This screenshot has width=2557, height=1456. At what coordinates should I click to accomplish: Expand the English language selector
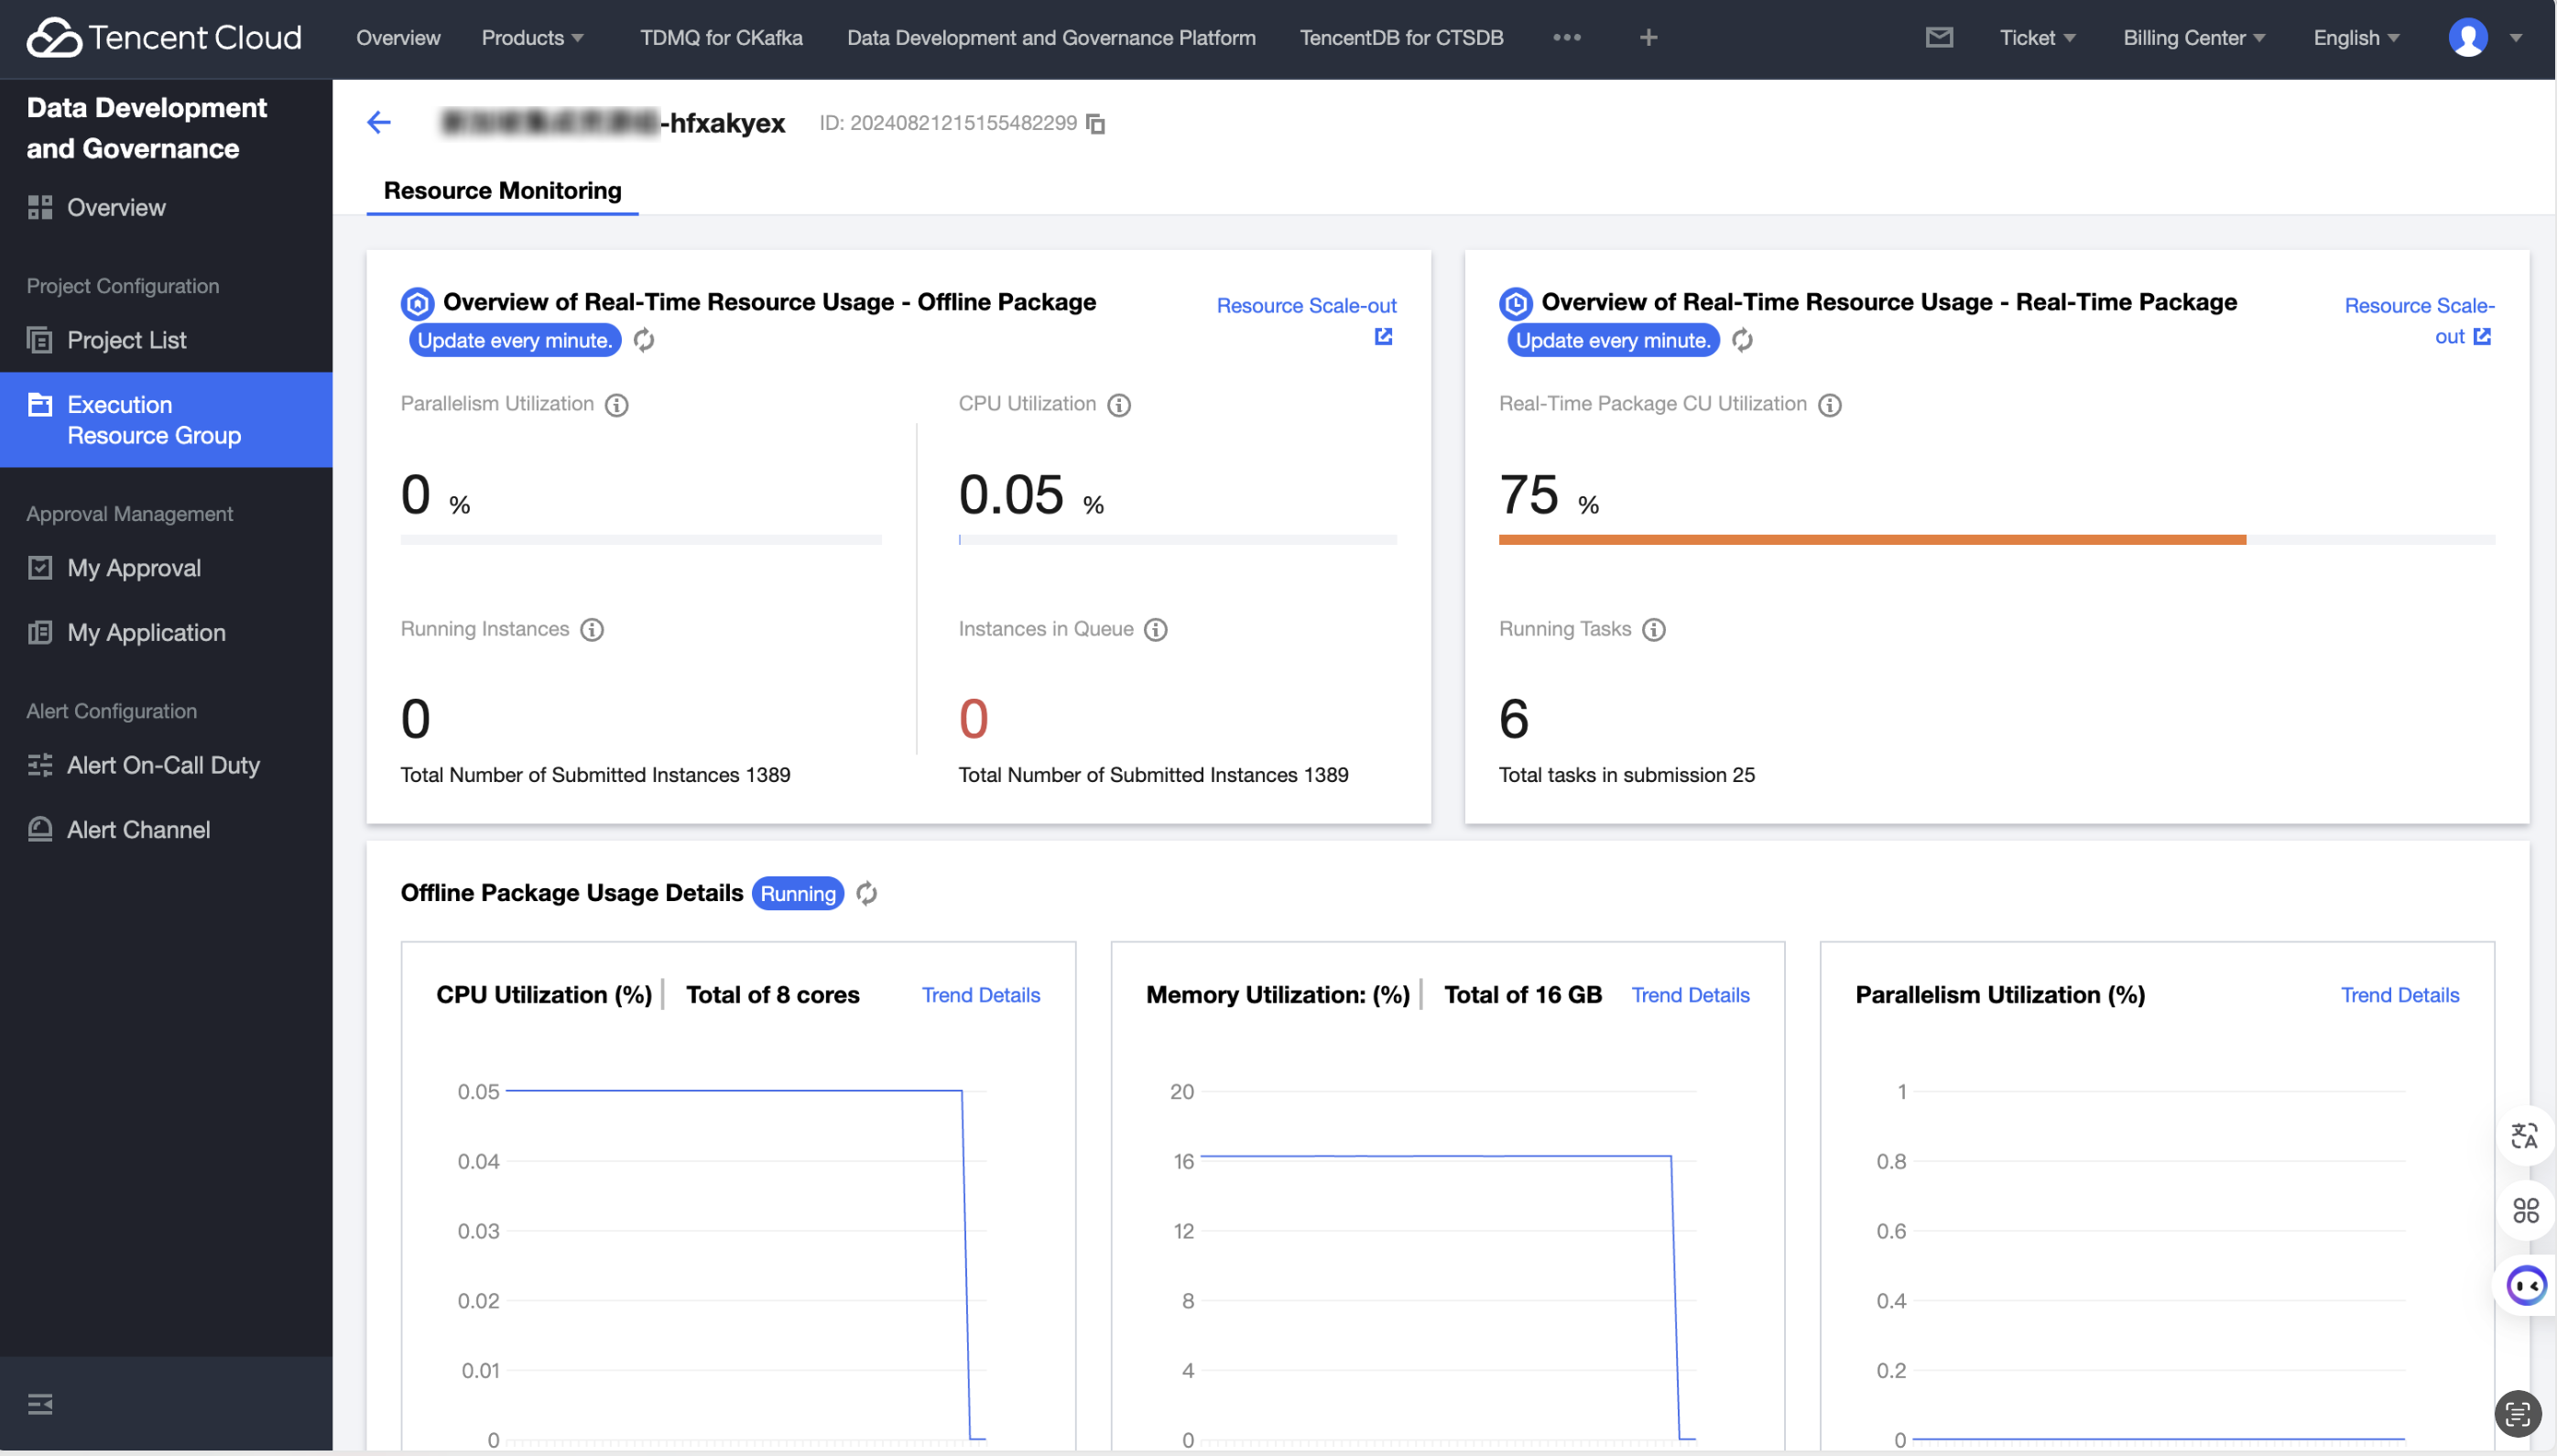(x=2355, y=38)
